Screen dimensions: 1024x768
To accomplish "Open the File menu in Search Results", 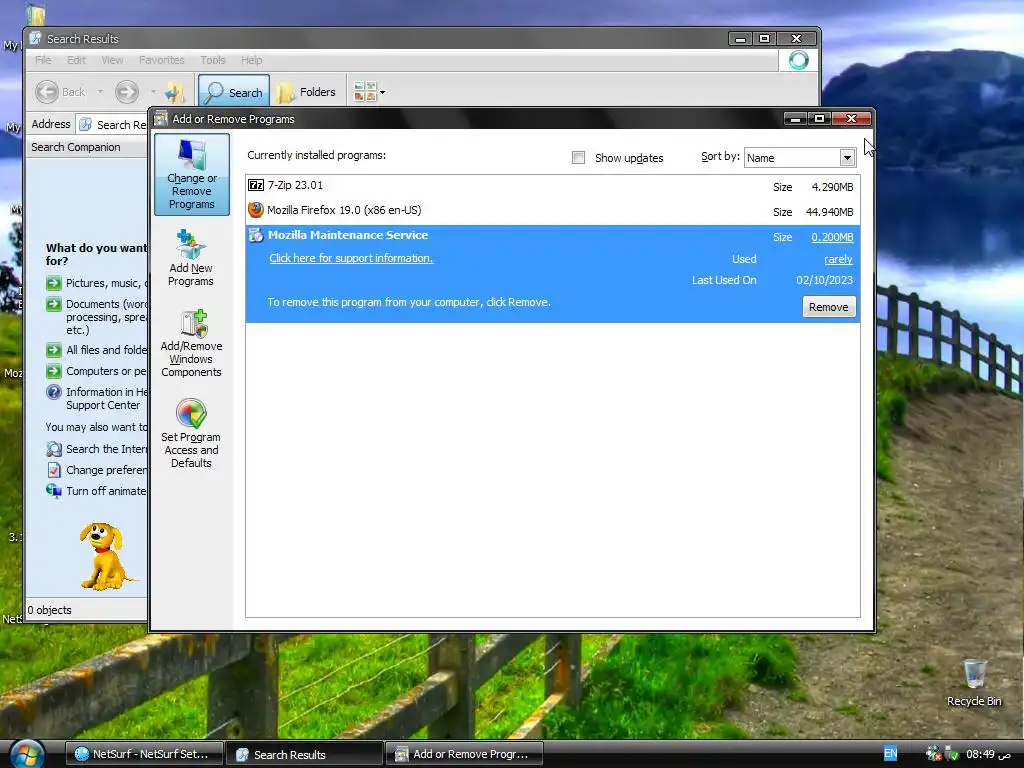I will (x=43, y=60).
